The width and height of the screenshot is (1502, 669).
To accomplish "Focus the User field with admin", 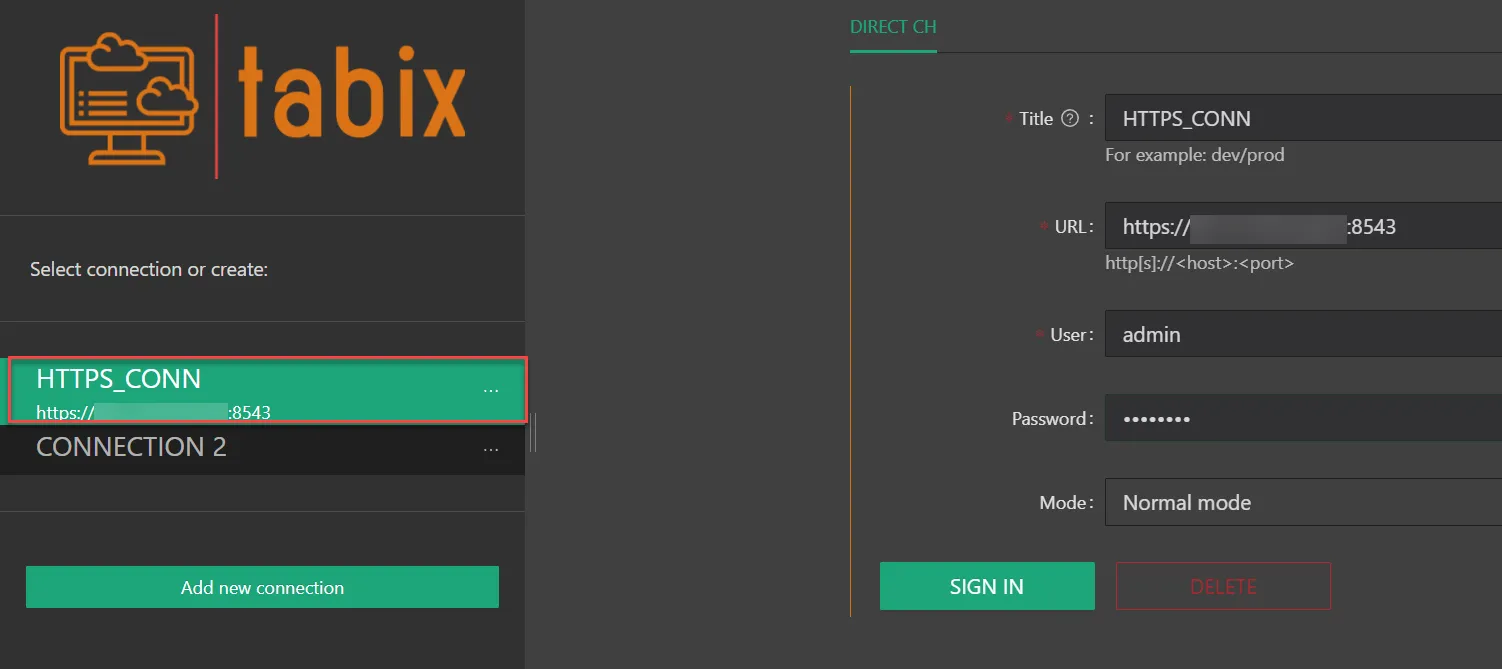I will click(1303, 334).
